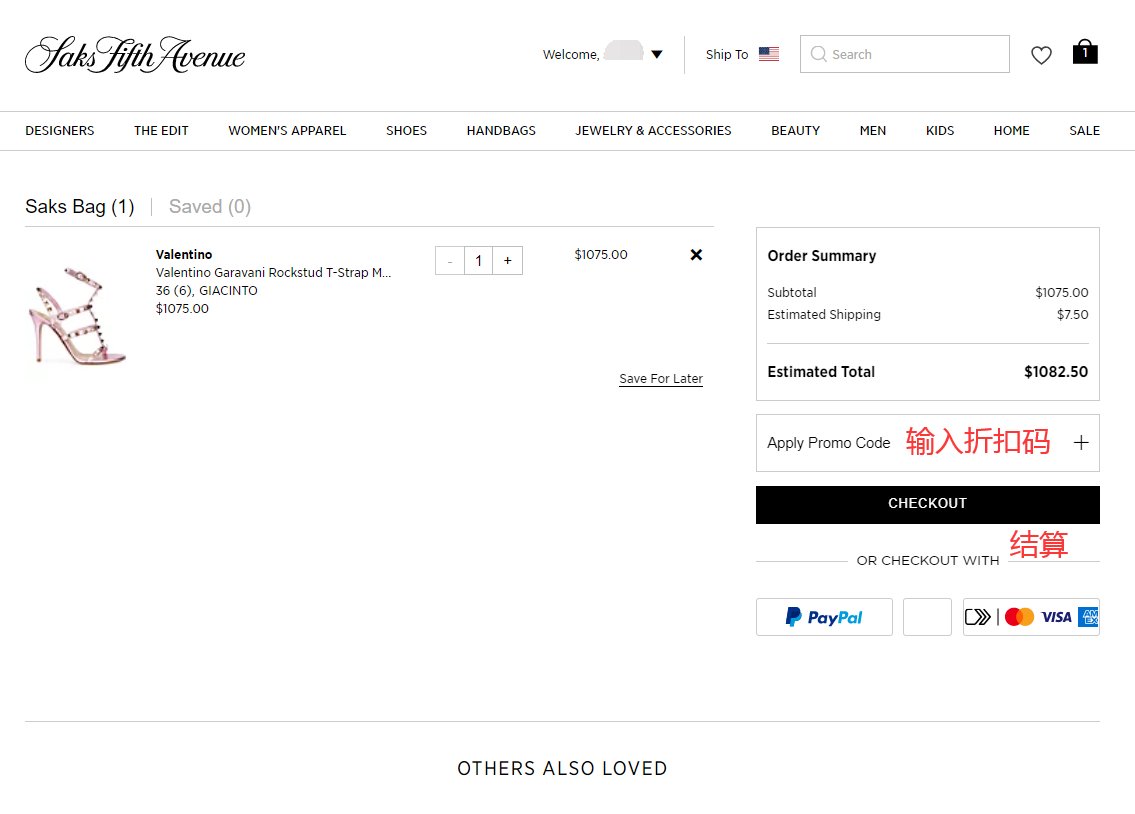Screen dimensions: 1135x814
Task: Go to Saks Fifth Avenue home via logo
Action: (135, 55)
